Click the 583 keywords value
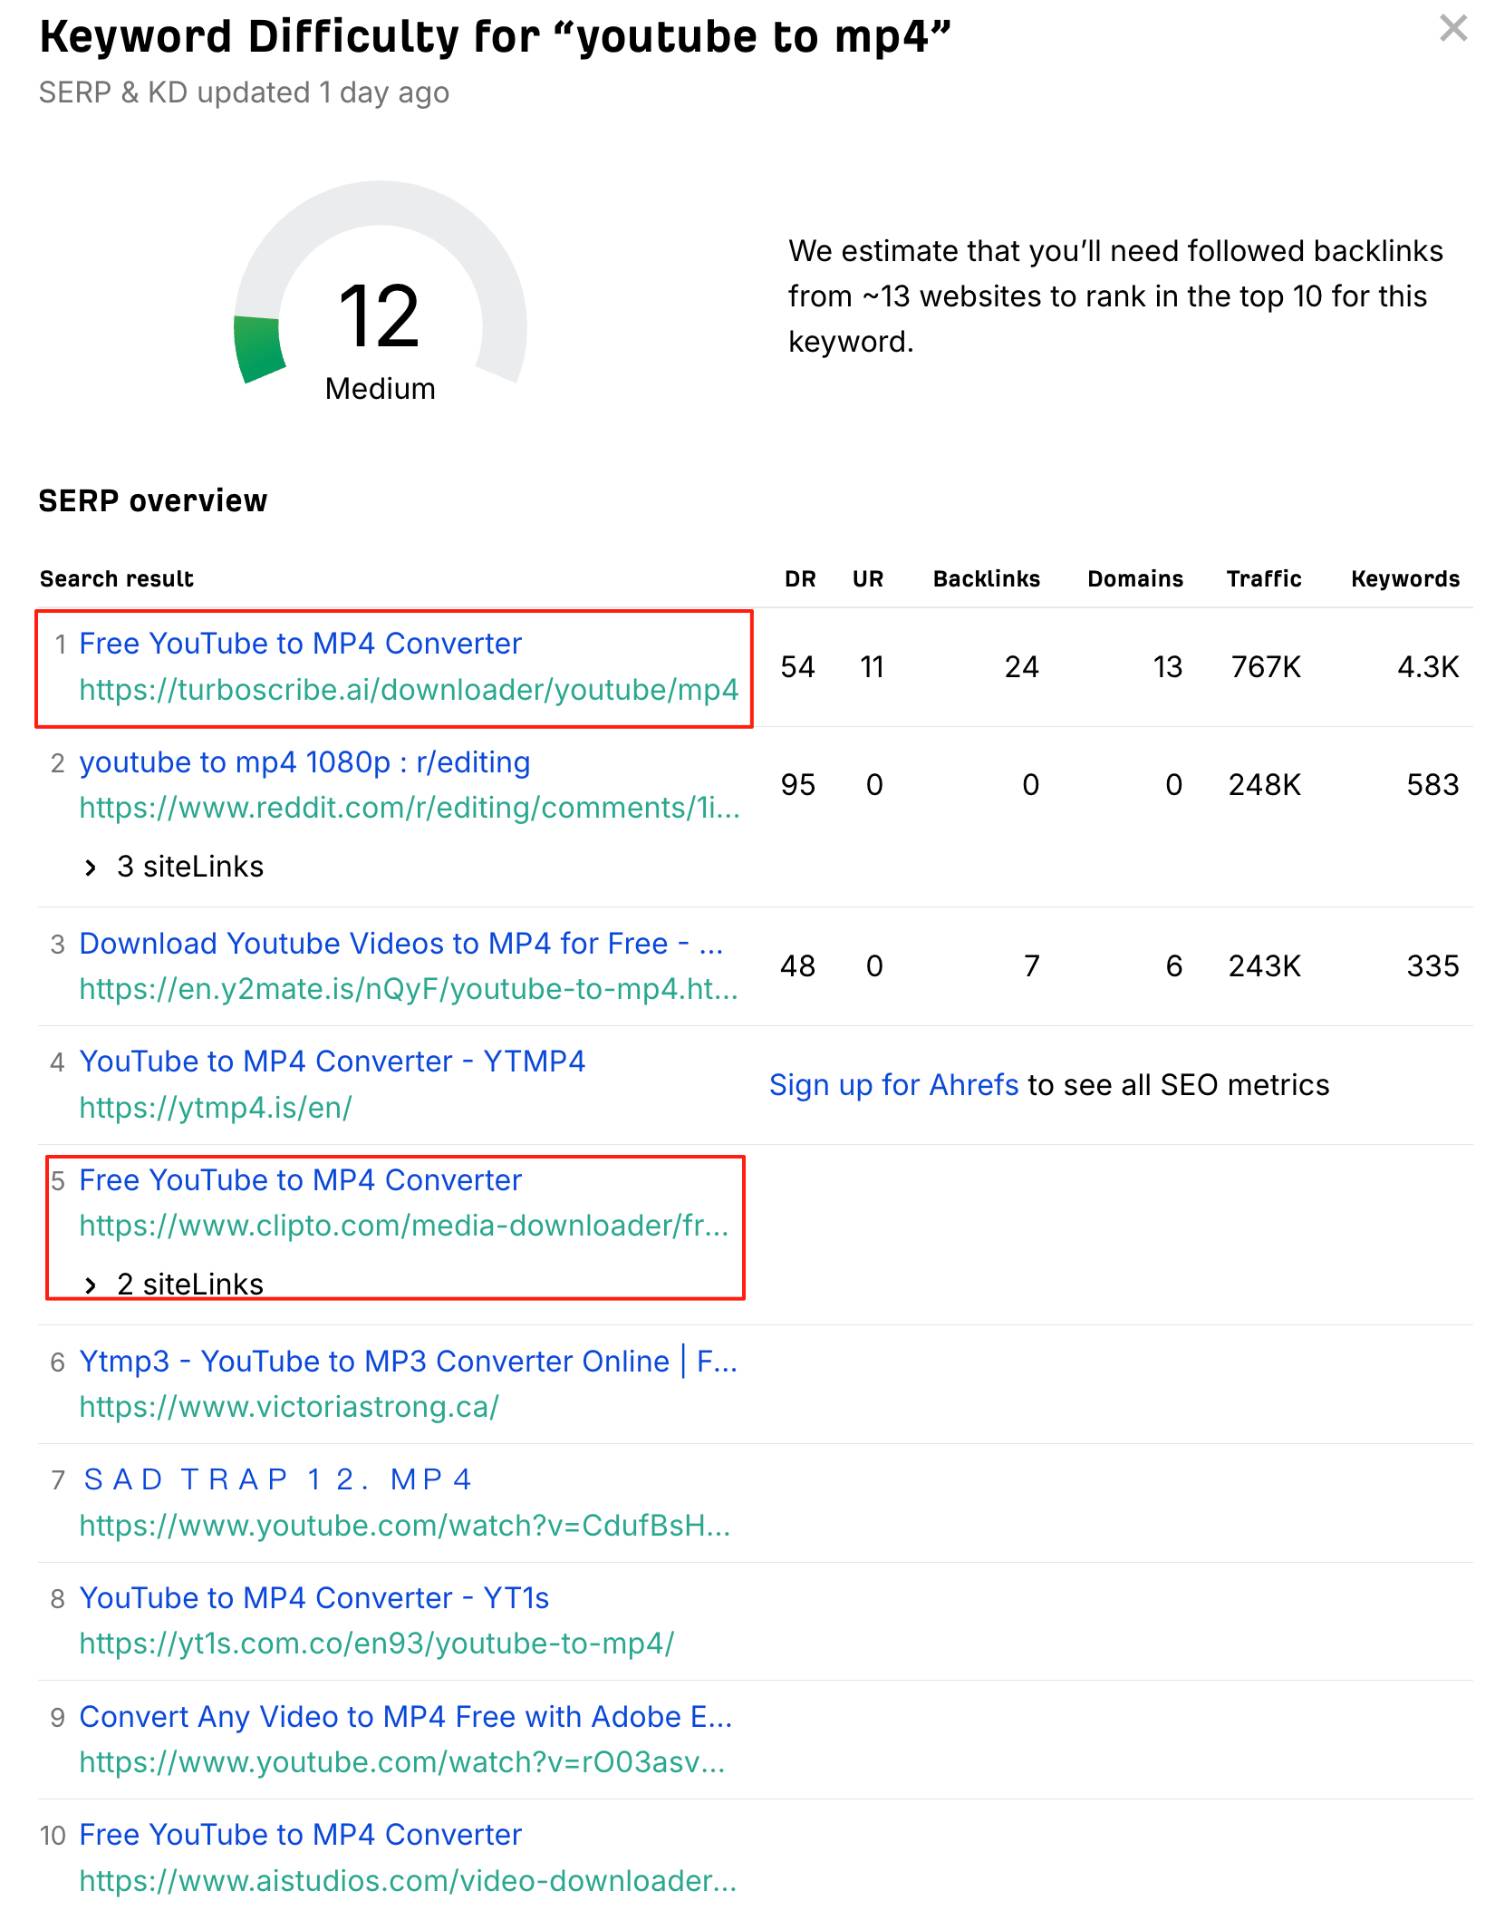The height and width of the screenshot is (1920, 1495). (1433, 785)
